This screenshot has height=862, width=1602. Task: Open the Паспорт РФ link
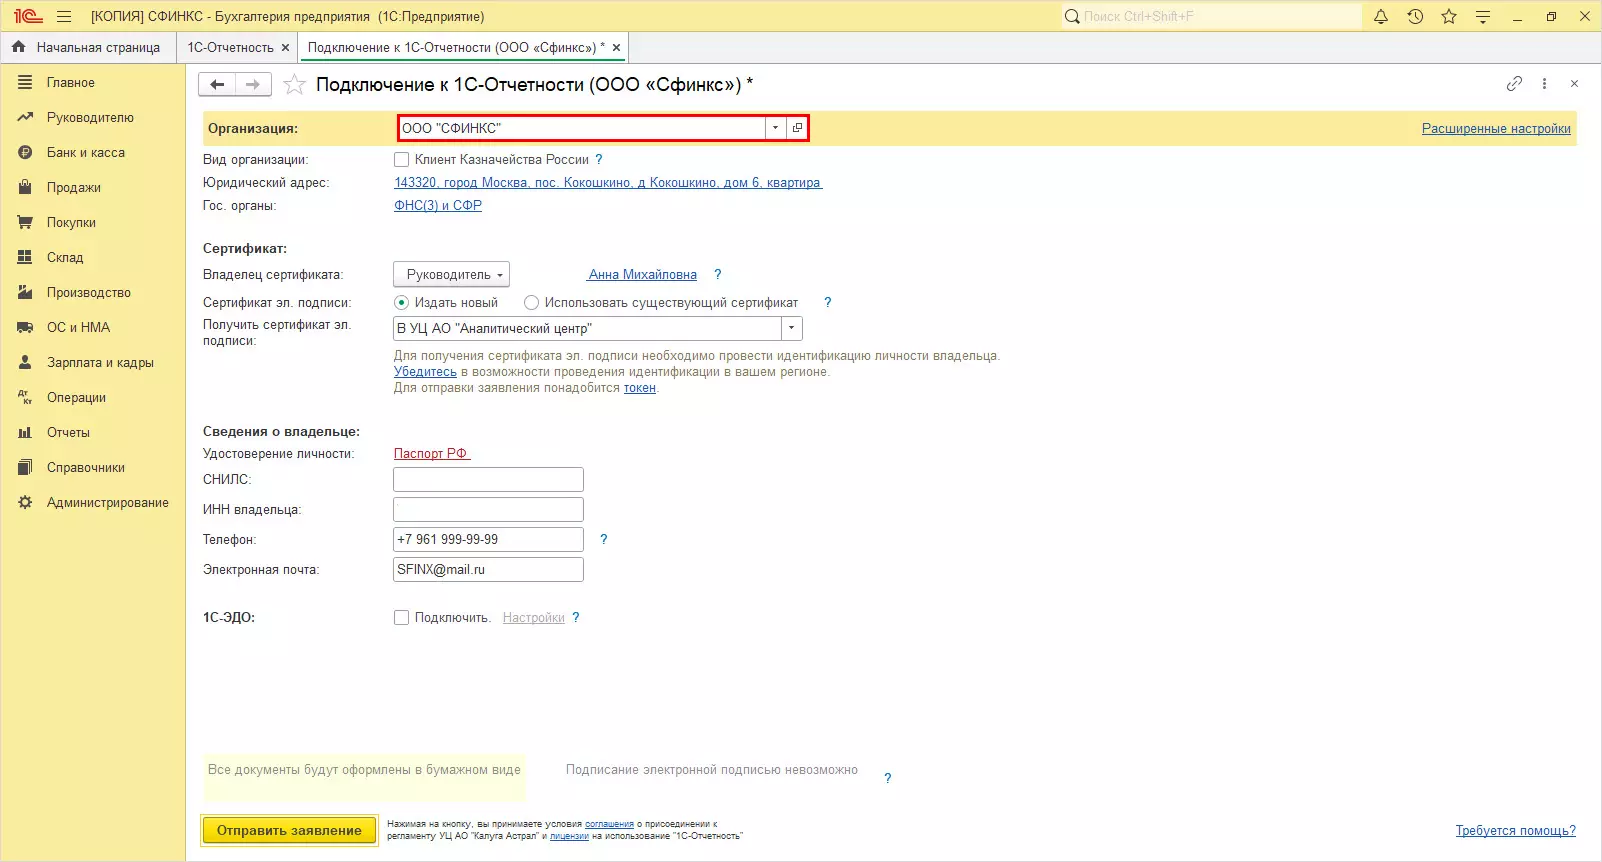point(432,453)
